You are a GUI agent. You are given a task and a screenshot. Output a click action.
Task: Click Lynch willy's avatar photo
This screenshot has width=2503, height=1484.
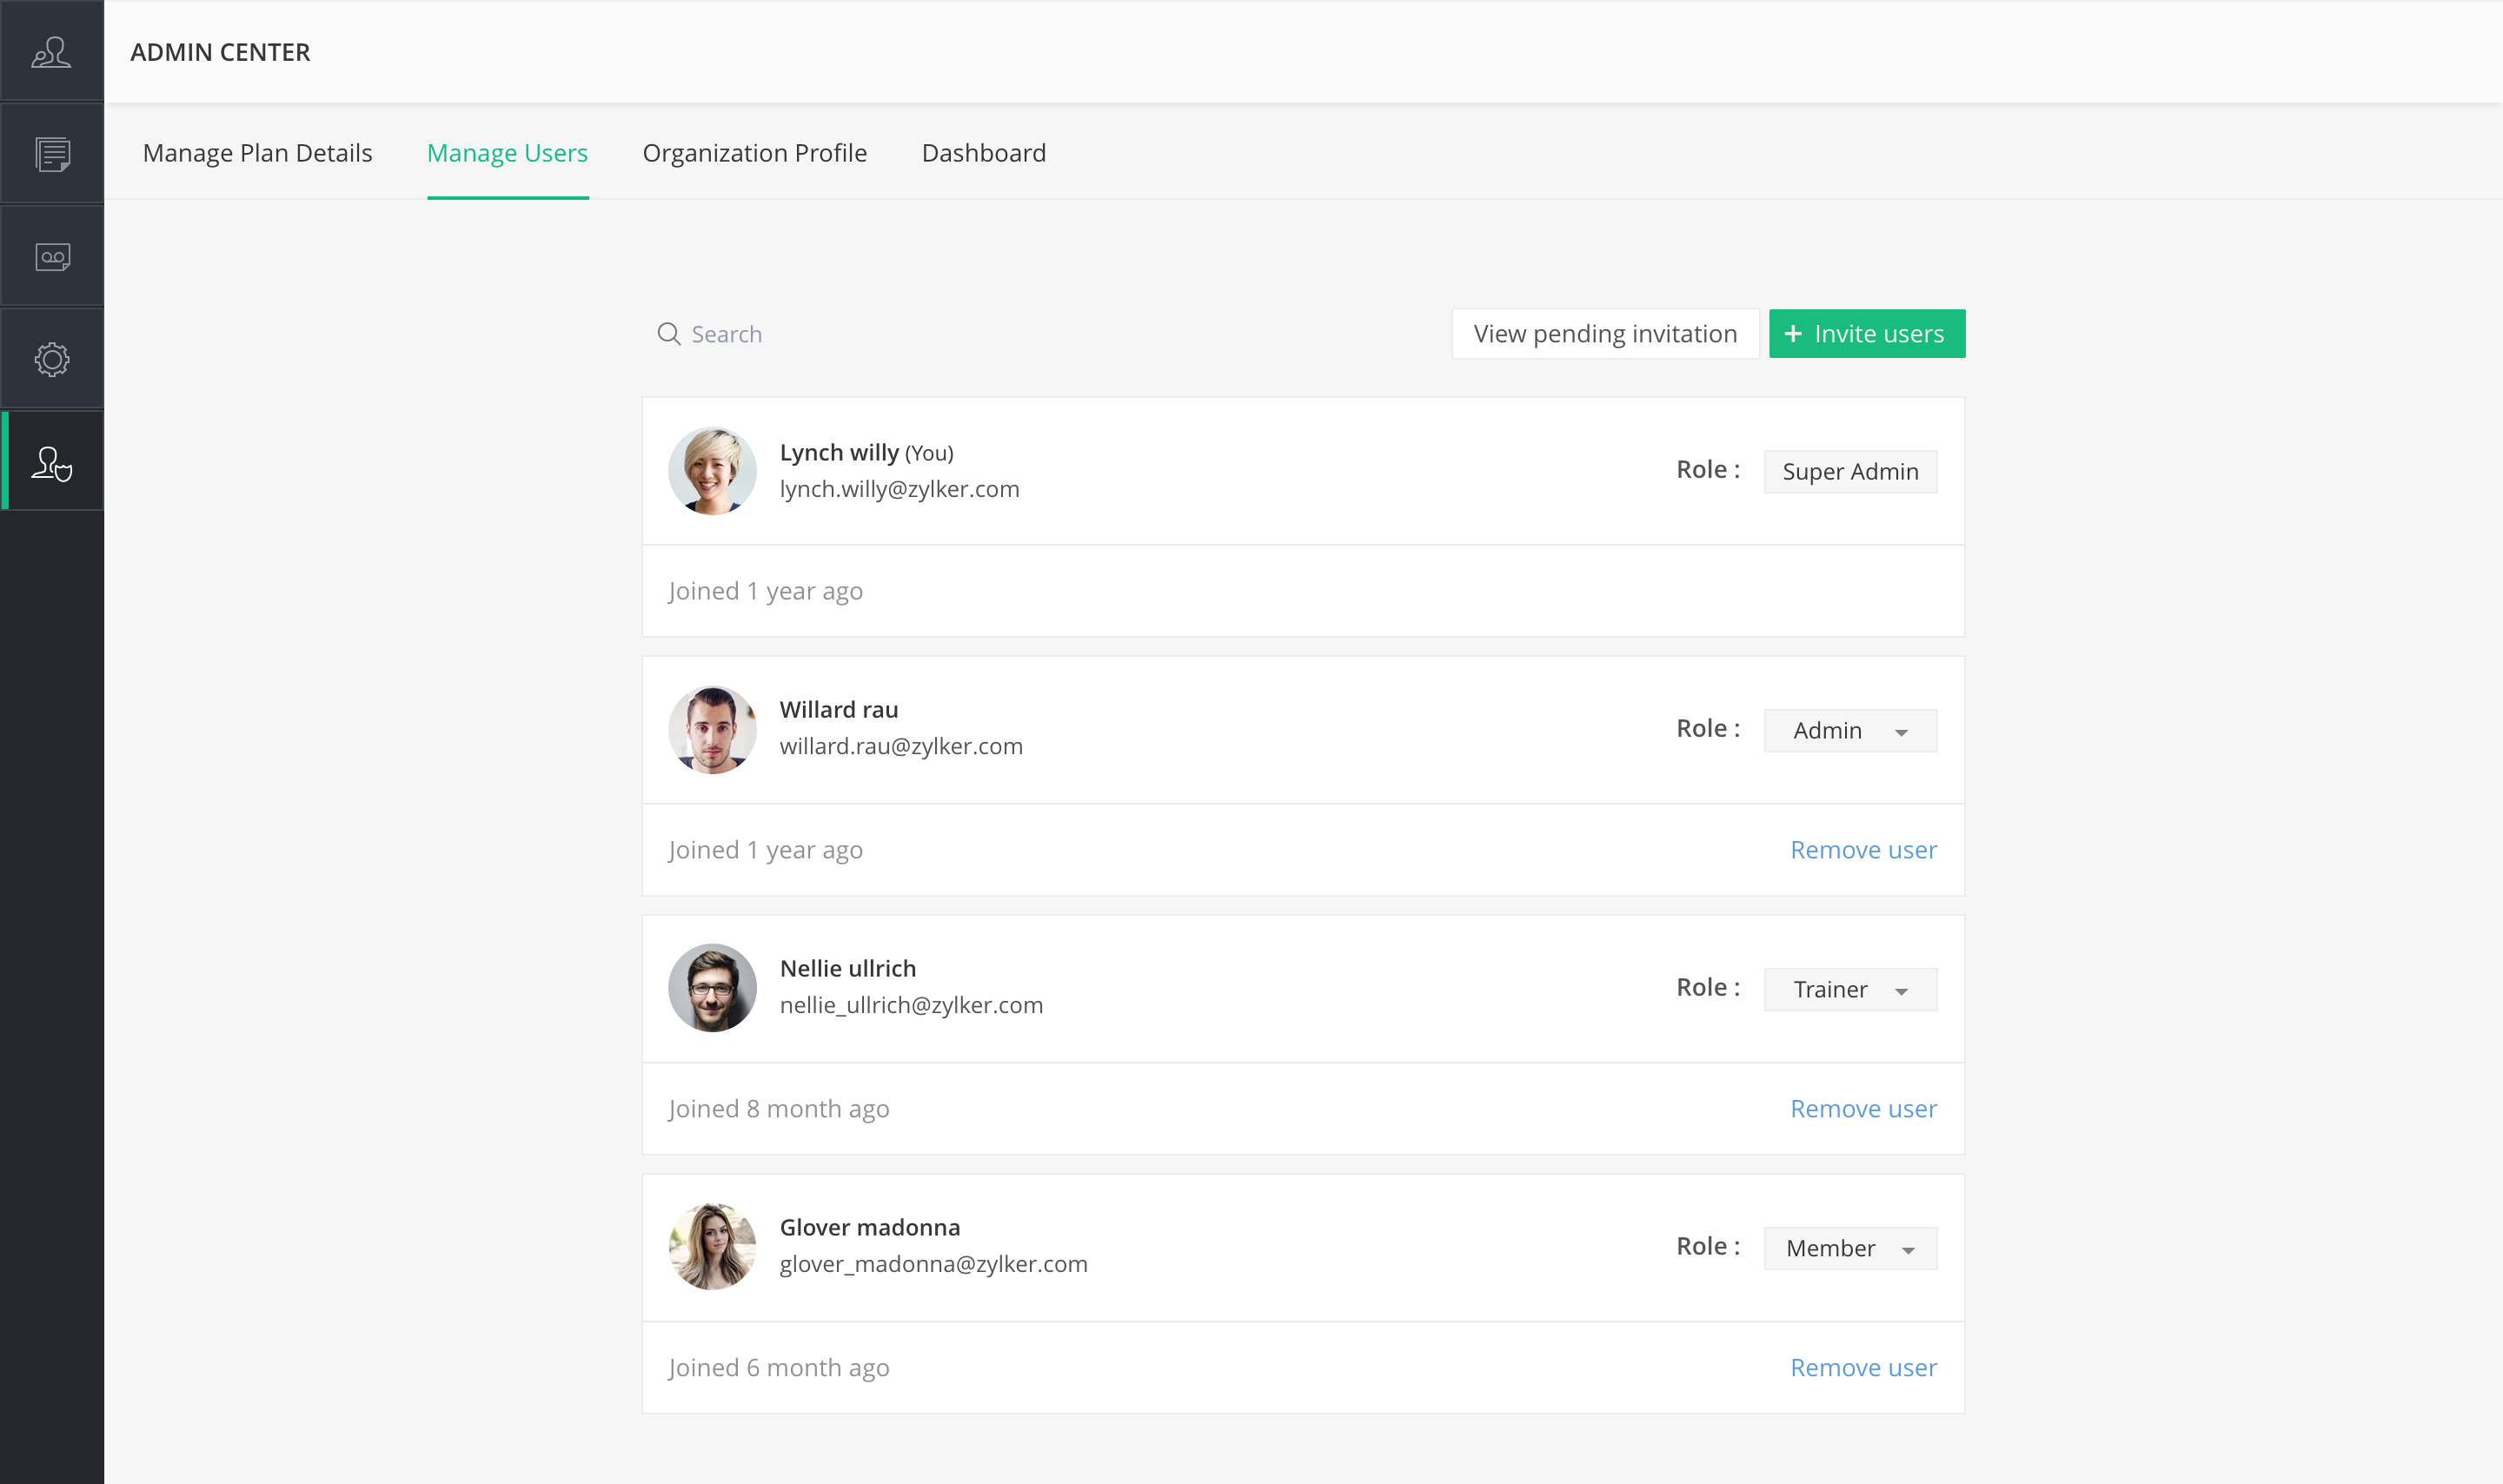pyautogui.click(x=712, y=471)
